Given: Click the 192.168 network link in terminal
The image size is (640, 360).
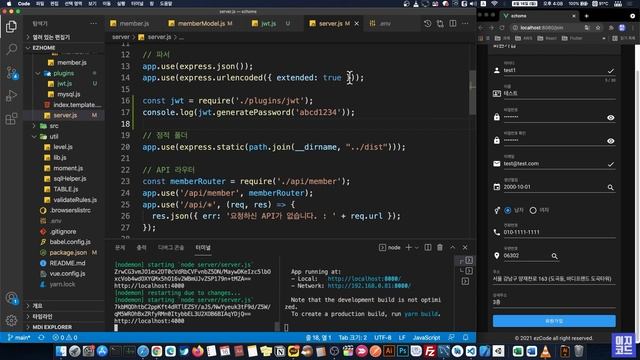Looking at the screenshot, I should pos(369,286).
